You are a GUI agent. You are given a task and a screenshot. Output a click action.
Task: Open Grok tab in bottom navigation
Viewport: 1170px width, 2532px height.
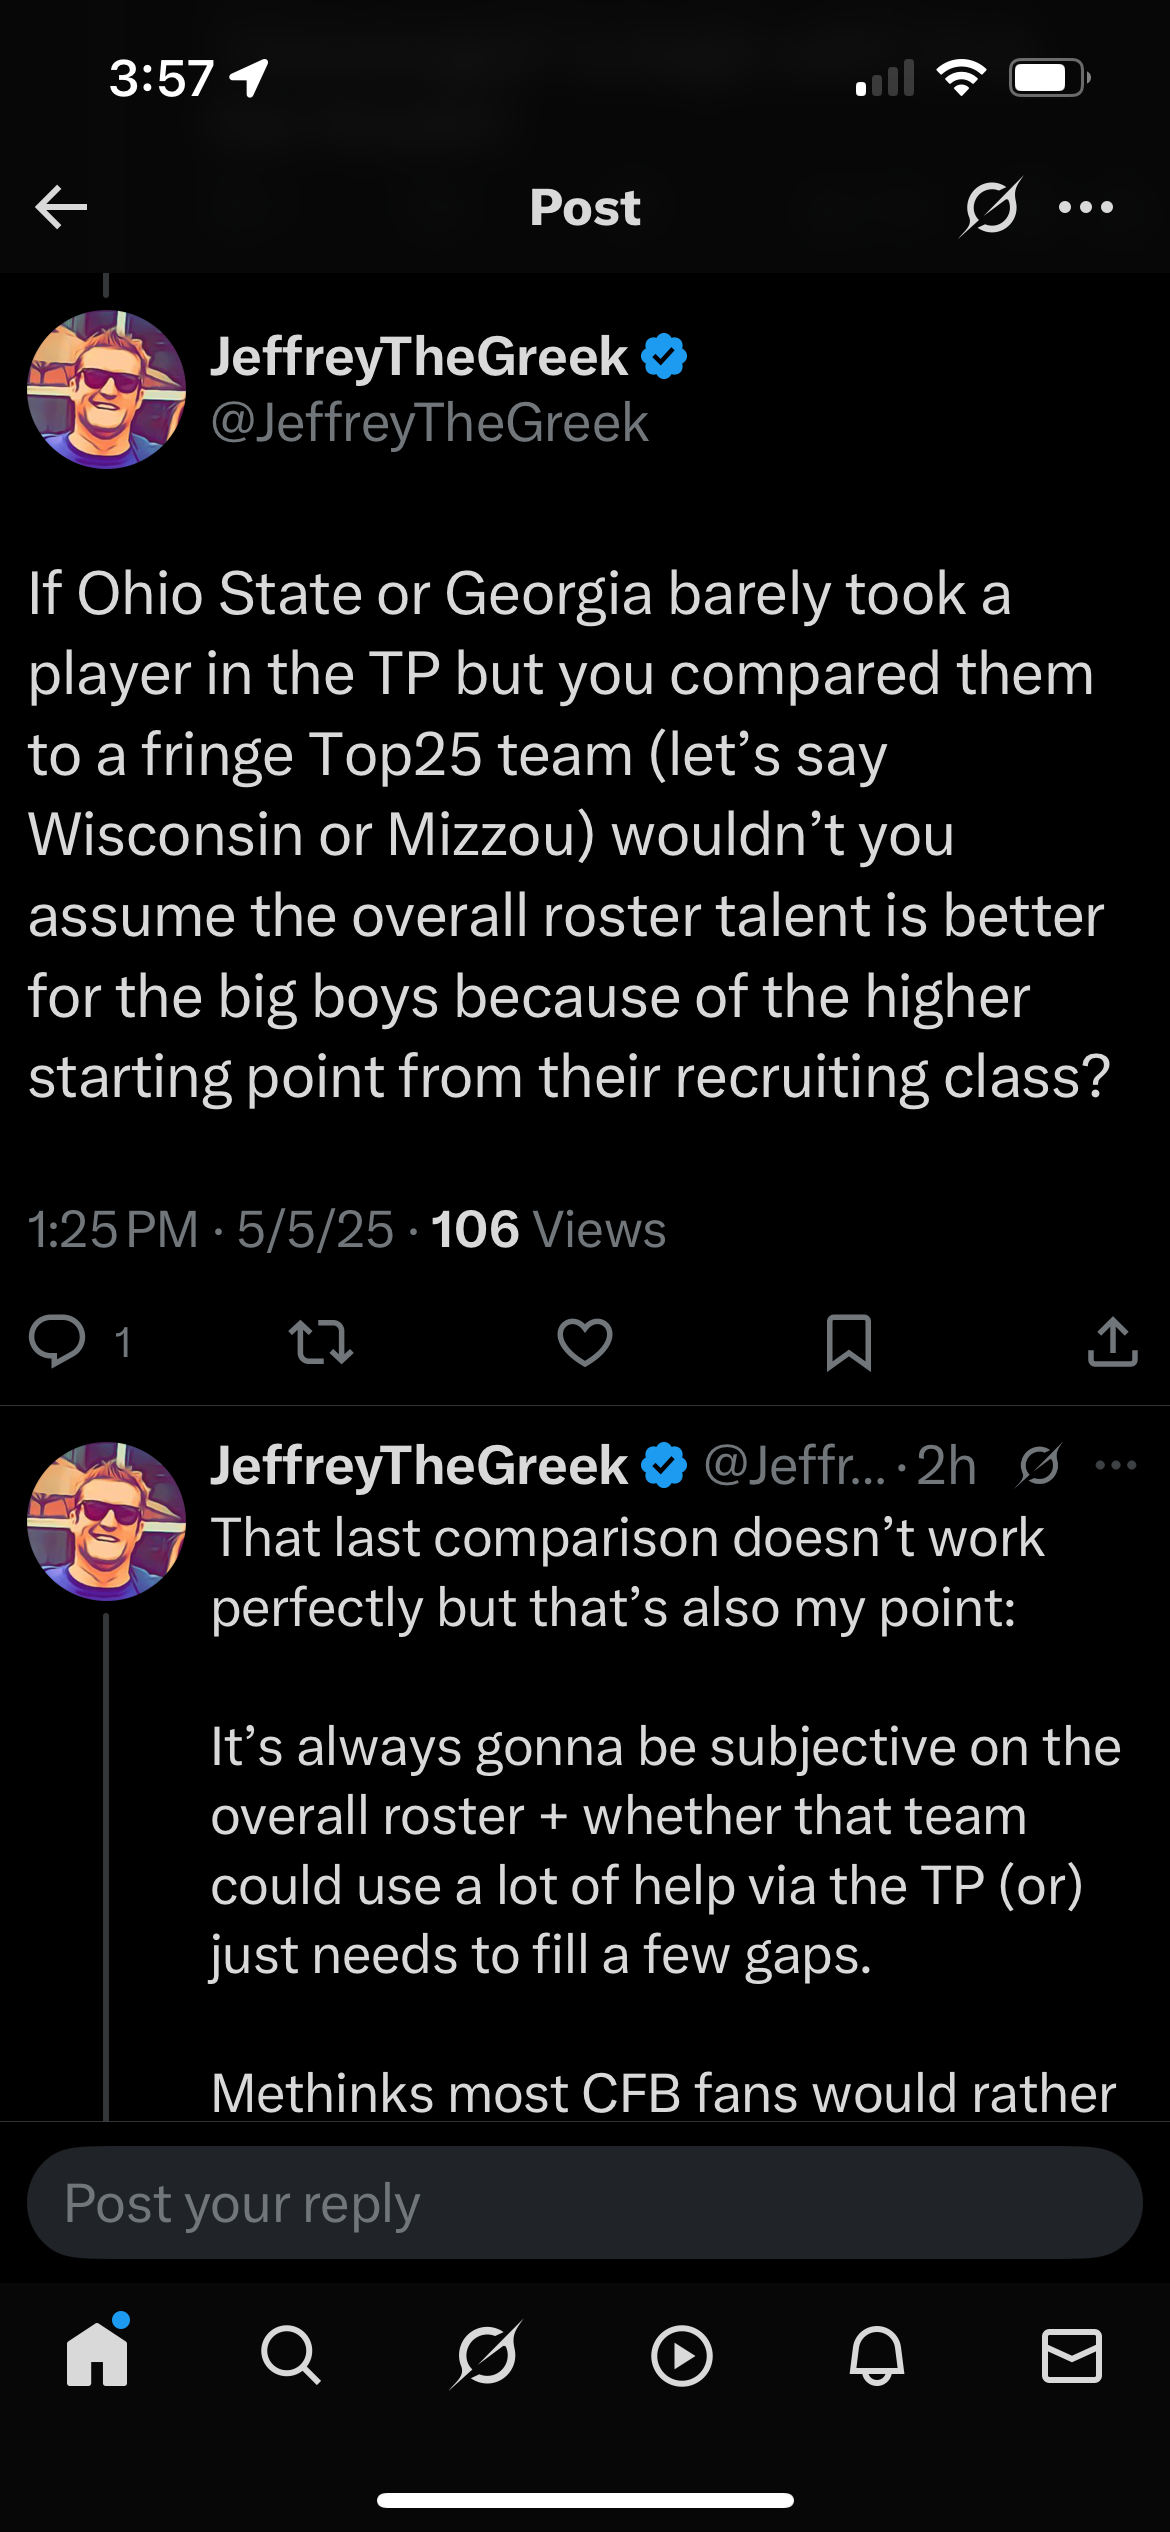pyautogui.click(x=486, y=2355)
